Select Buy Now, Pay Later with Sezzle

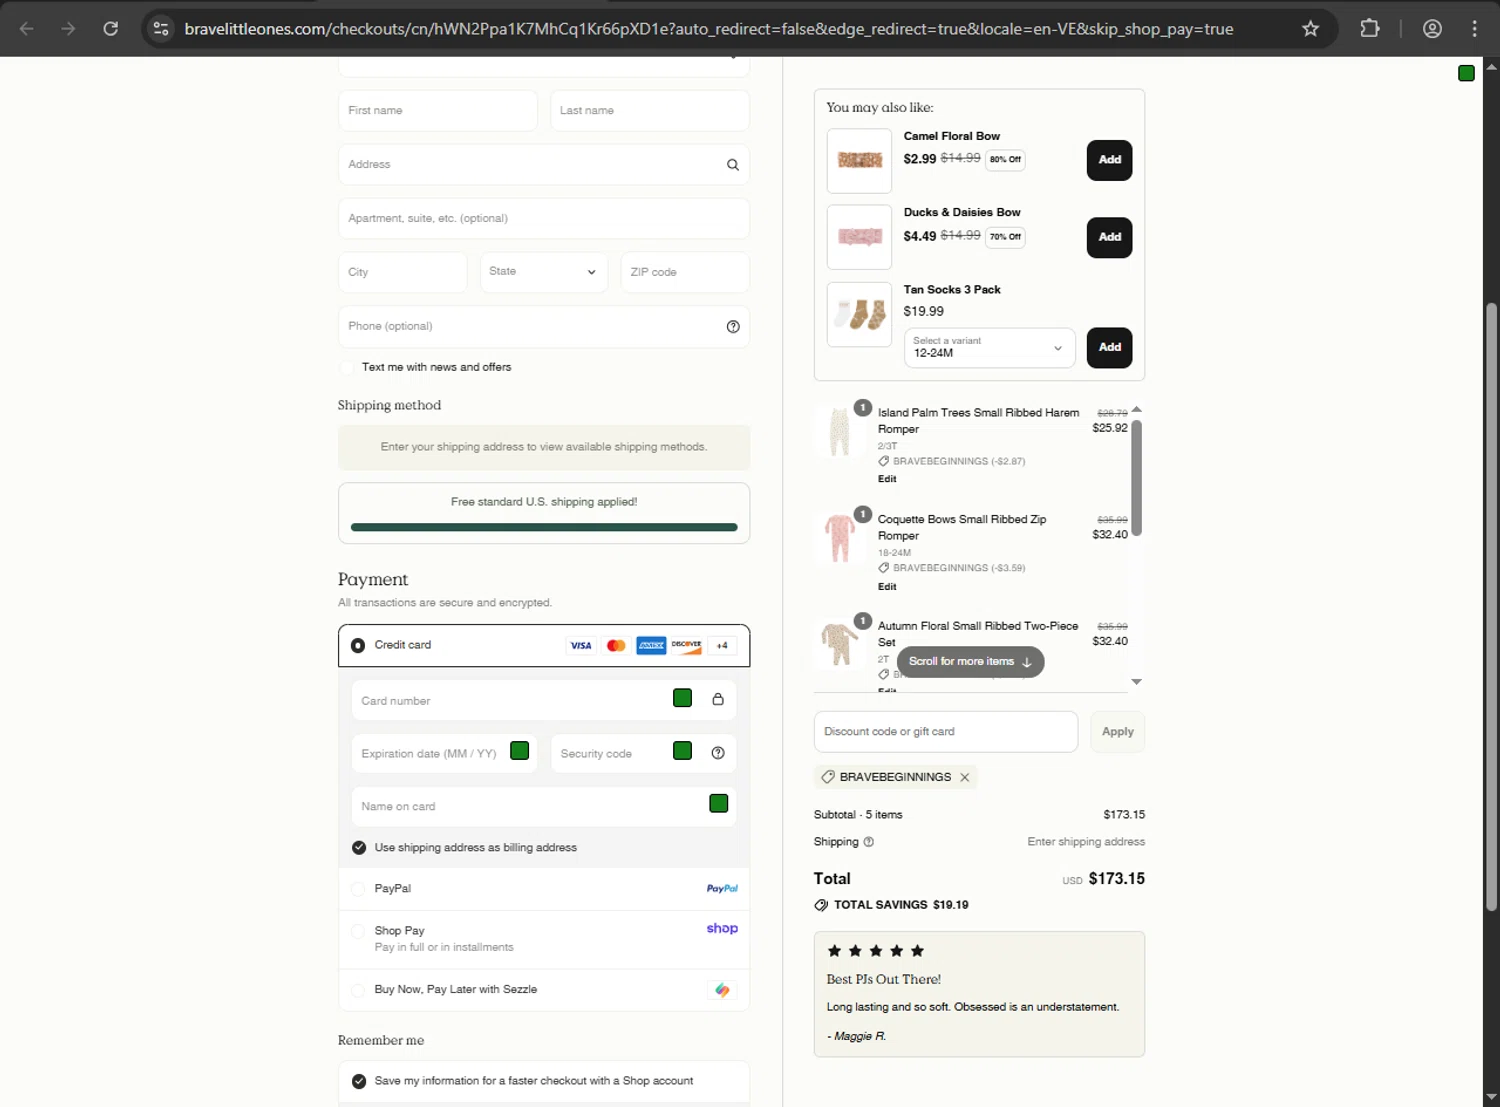tap(358, 990)
